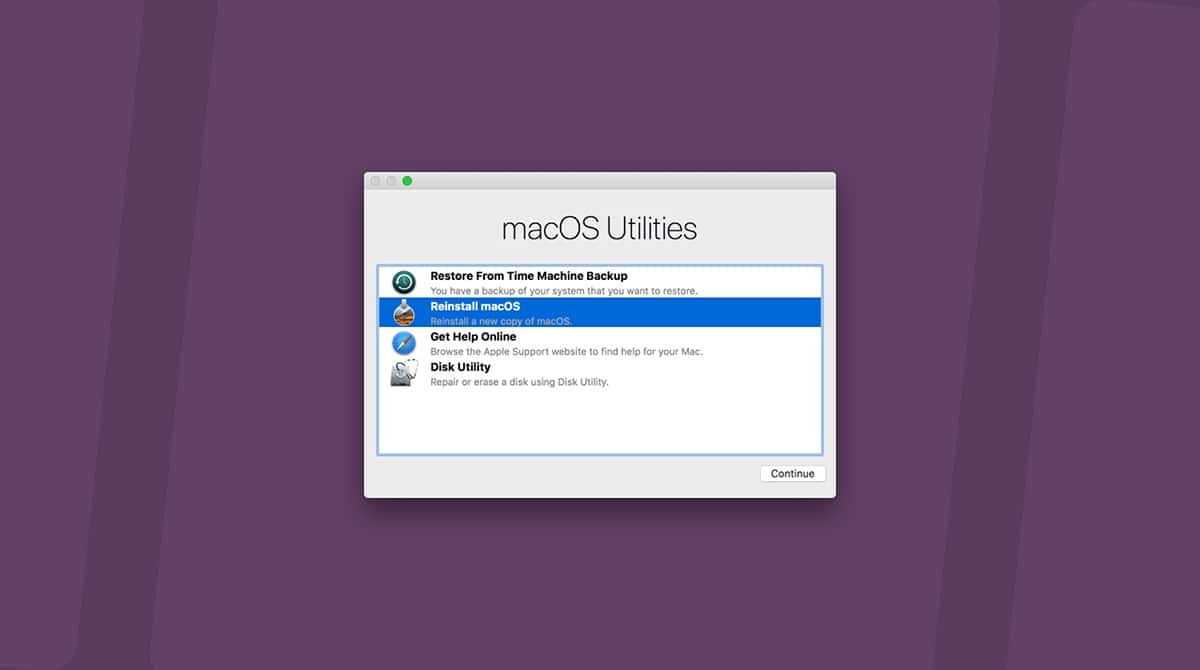
Task: Click the Continue button
Action: [x=793, y=474]
